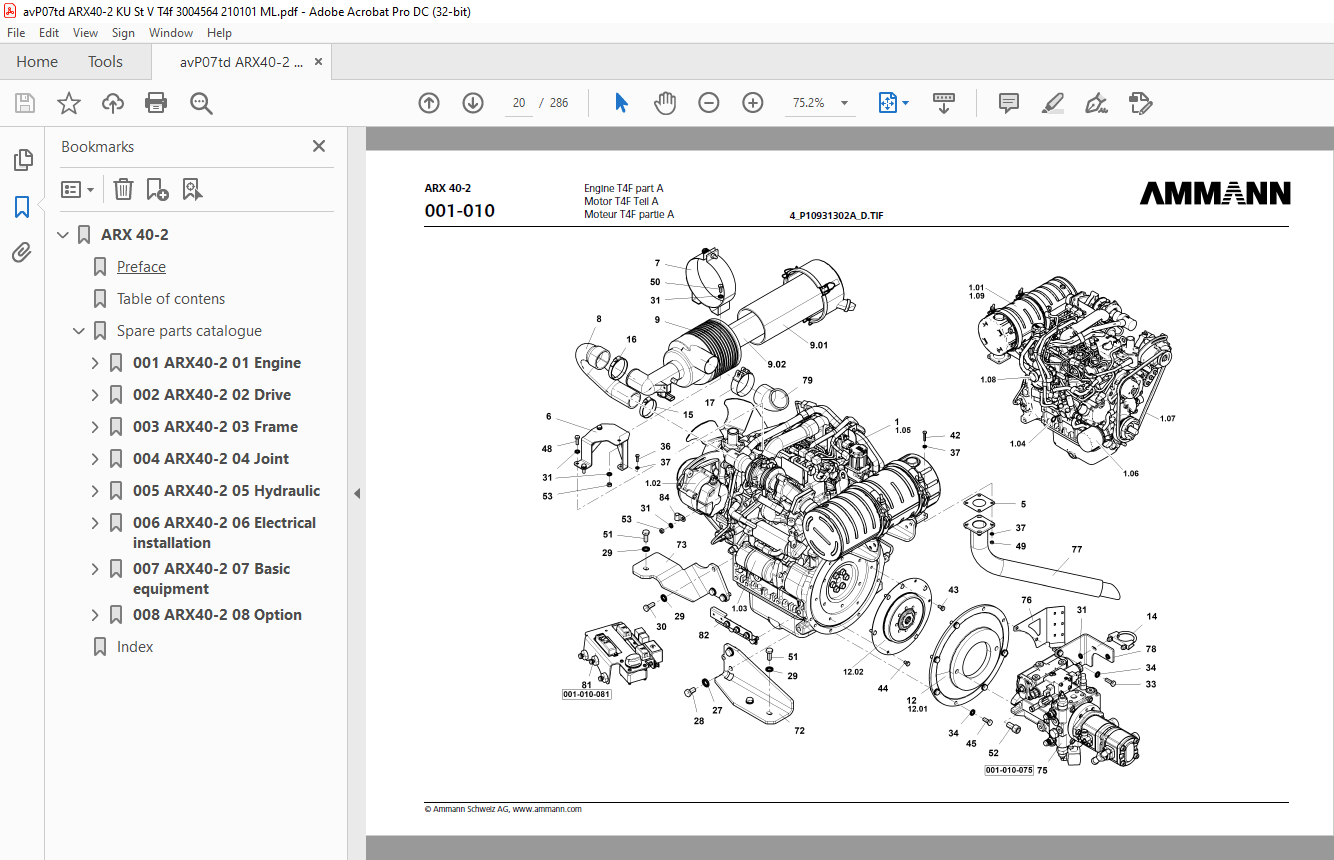The height and width of the screenshot is (860, 1334).
Task: Collapse the Spare parts catalogue bookmark
Action: (x=79, y=331)
